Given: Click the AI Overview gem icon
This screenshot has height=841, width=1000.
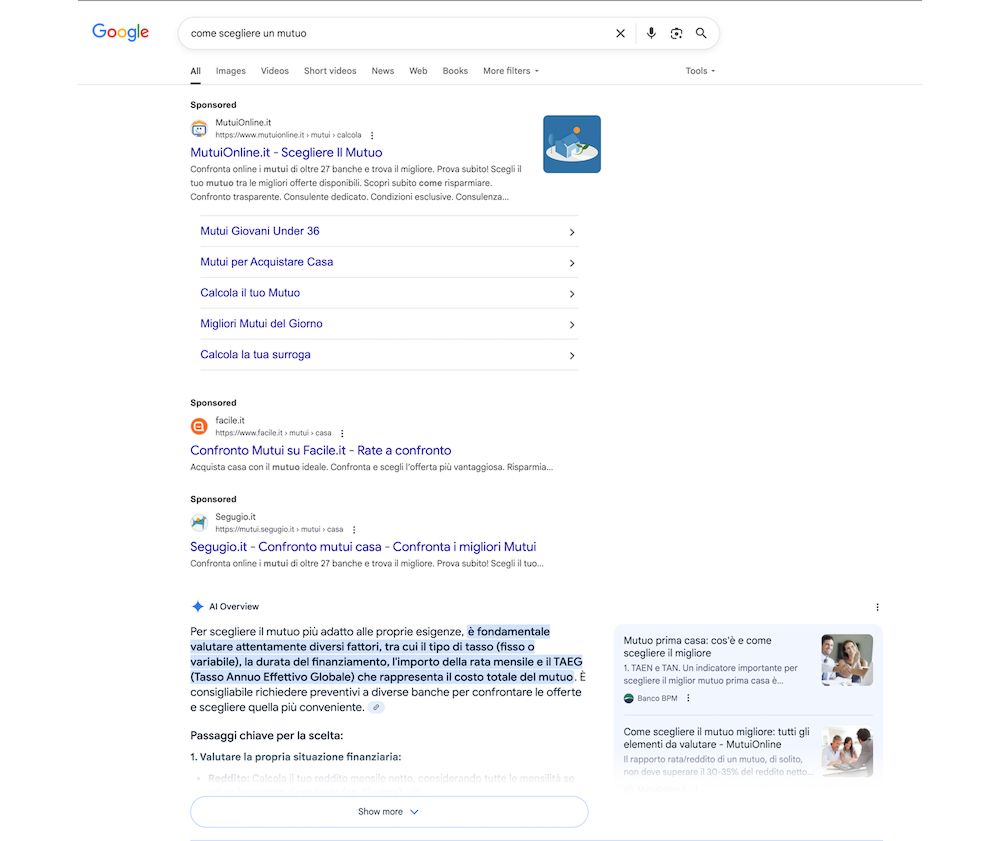Looking at the screenshot, I should tap(197, 606).
